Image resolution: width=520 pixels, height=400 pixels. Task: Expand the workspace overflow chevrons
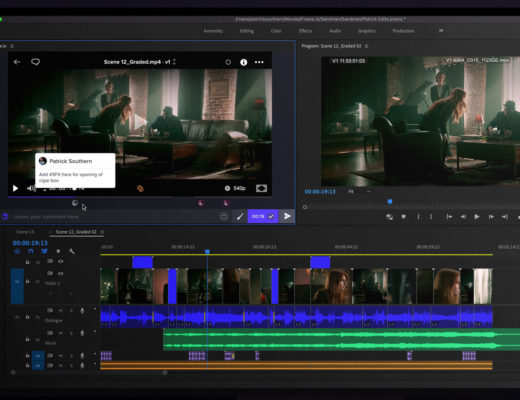(x=441, y=30)
